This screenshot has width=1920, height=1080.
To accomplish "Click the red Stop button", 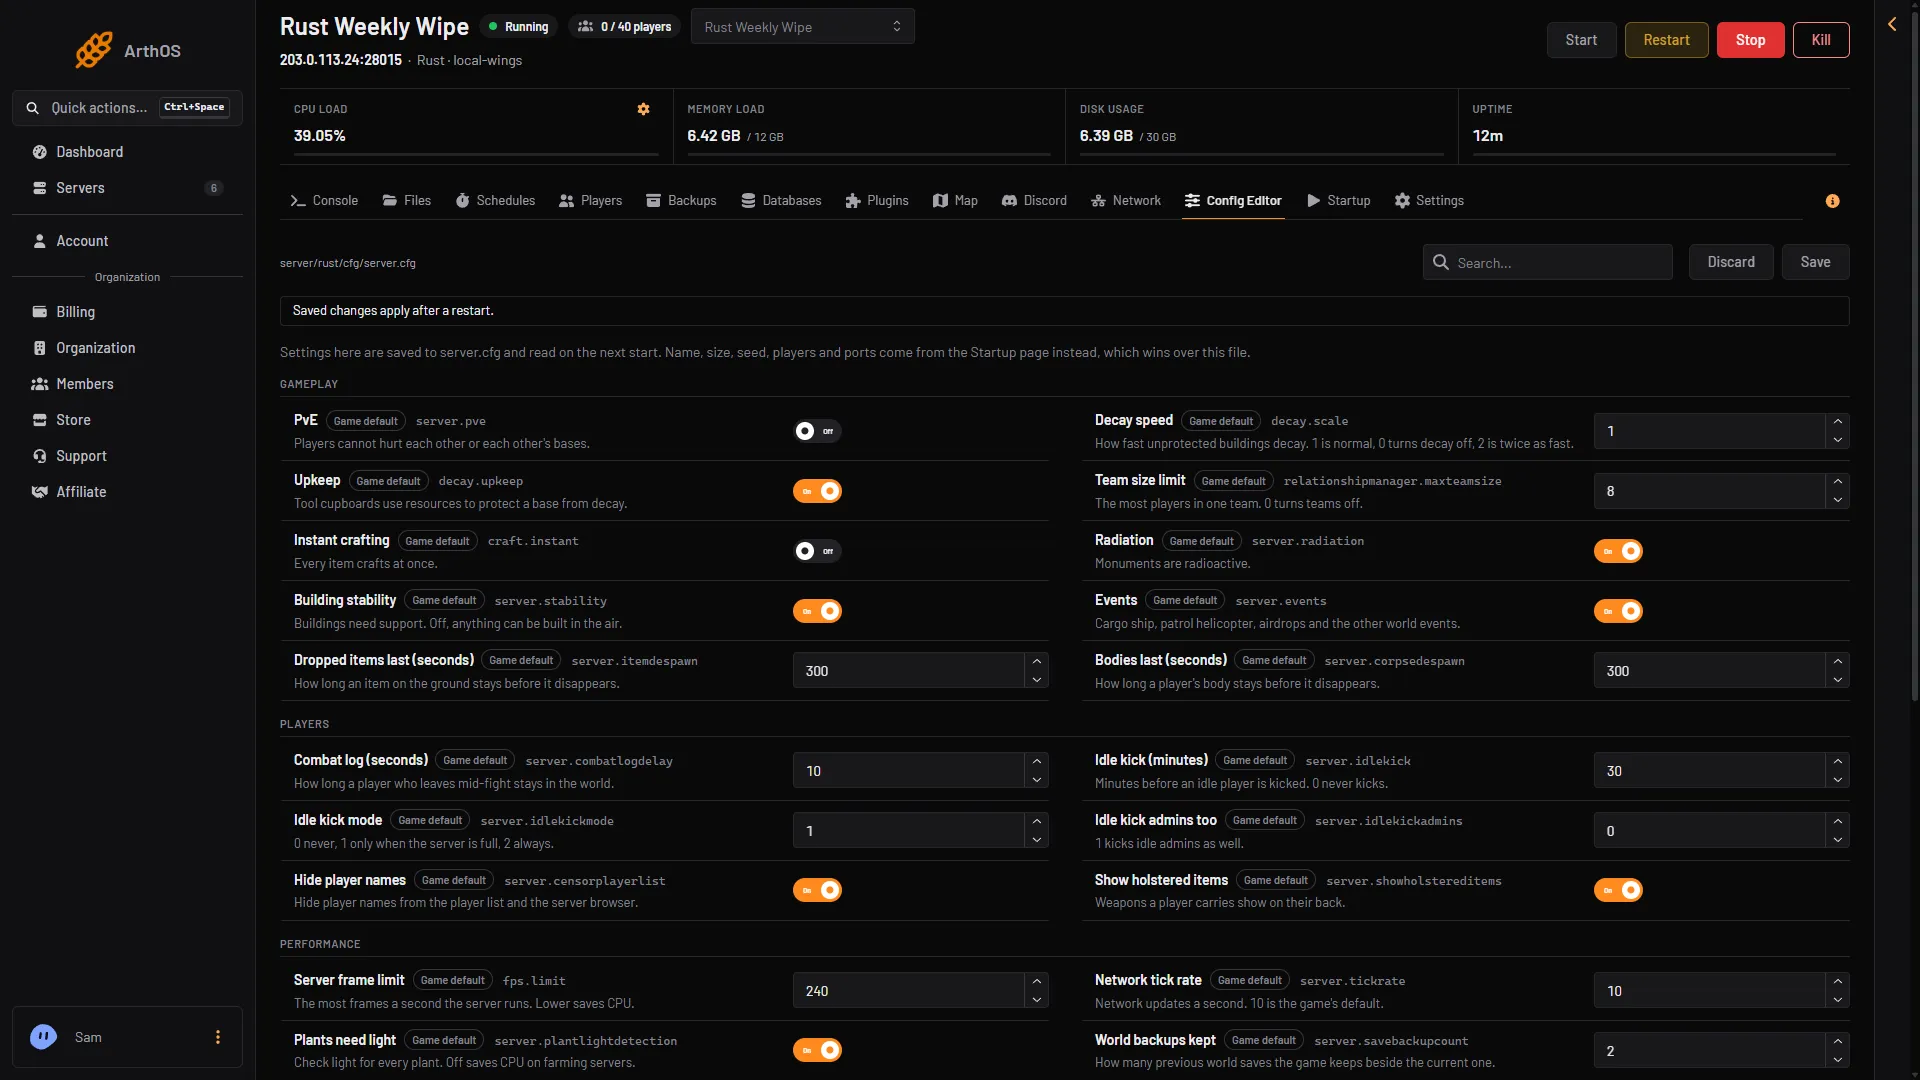I will 1750,40.
